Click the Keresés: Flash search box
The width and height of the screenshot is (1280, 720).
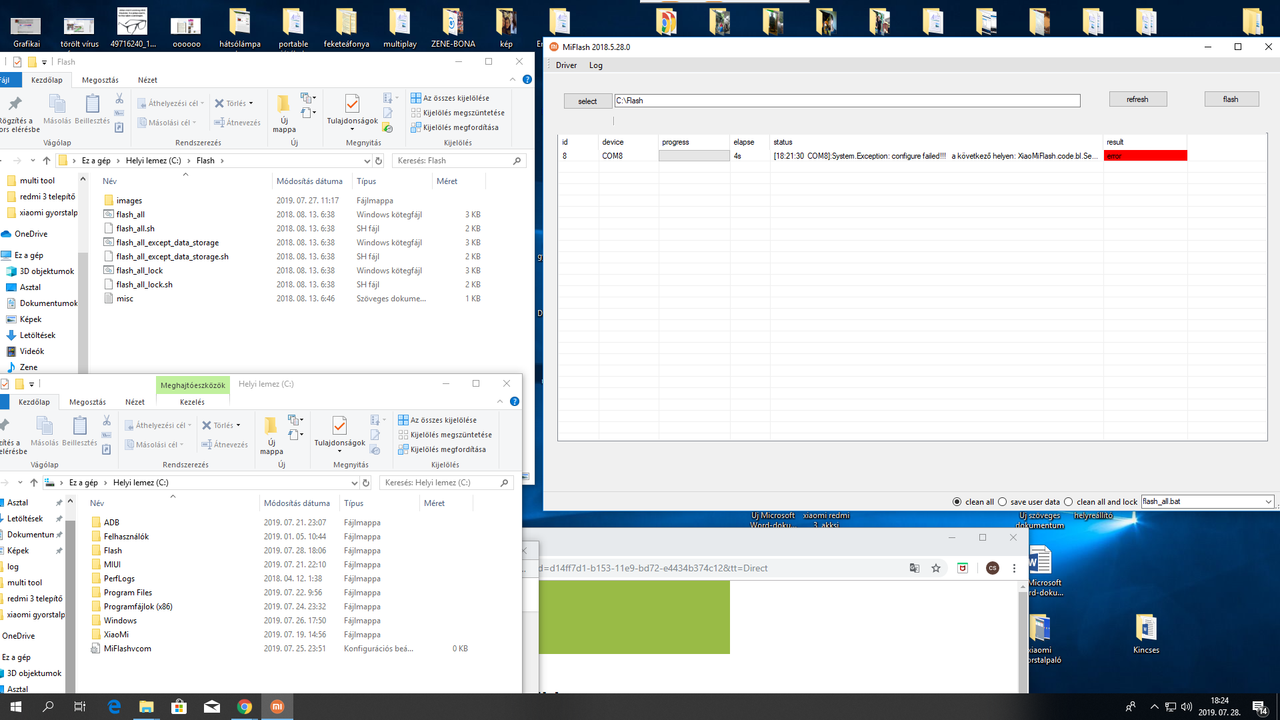coord(458,160)
